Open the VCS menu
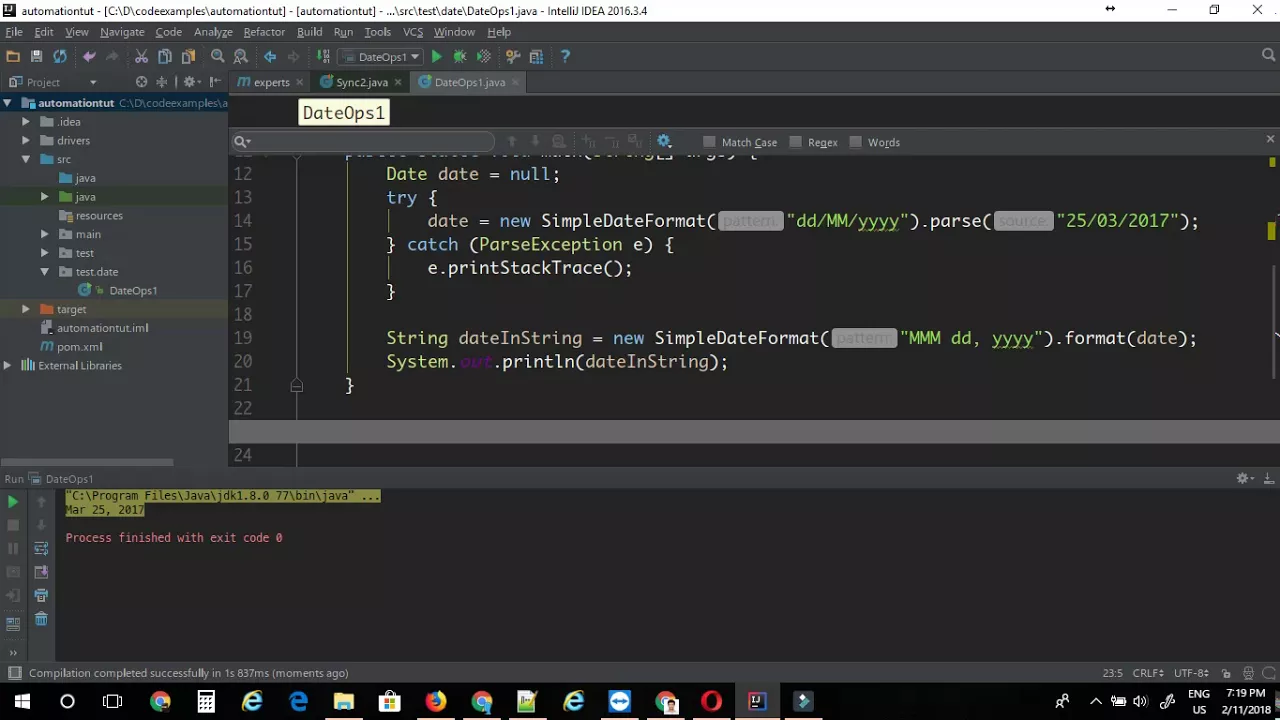 coord(413,32)
